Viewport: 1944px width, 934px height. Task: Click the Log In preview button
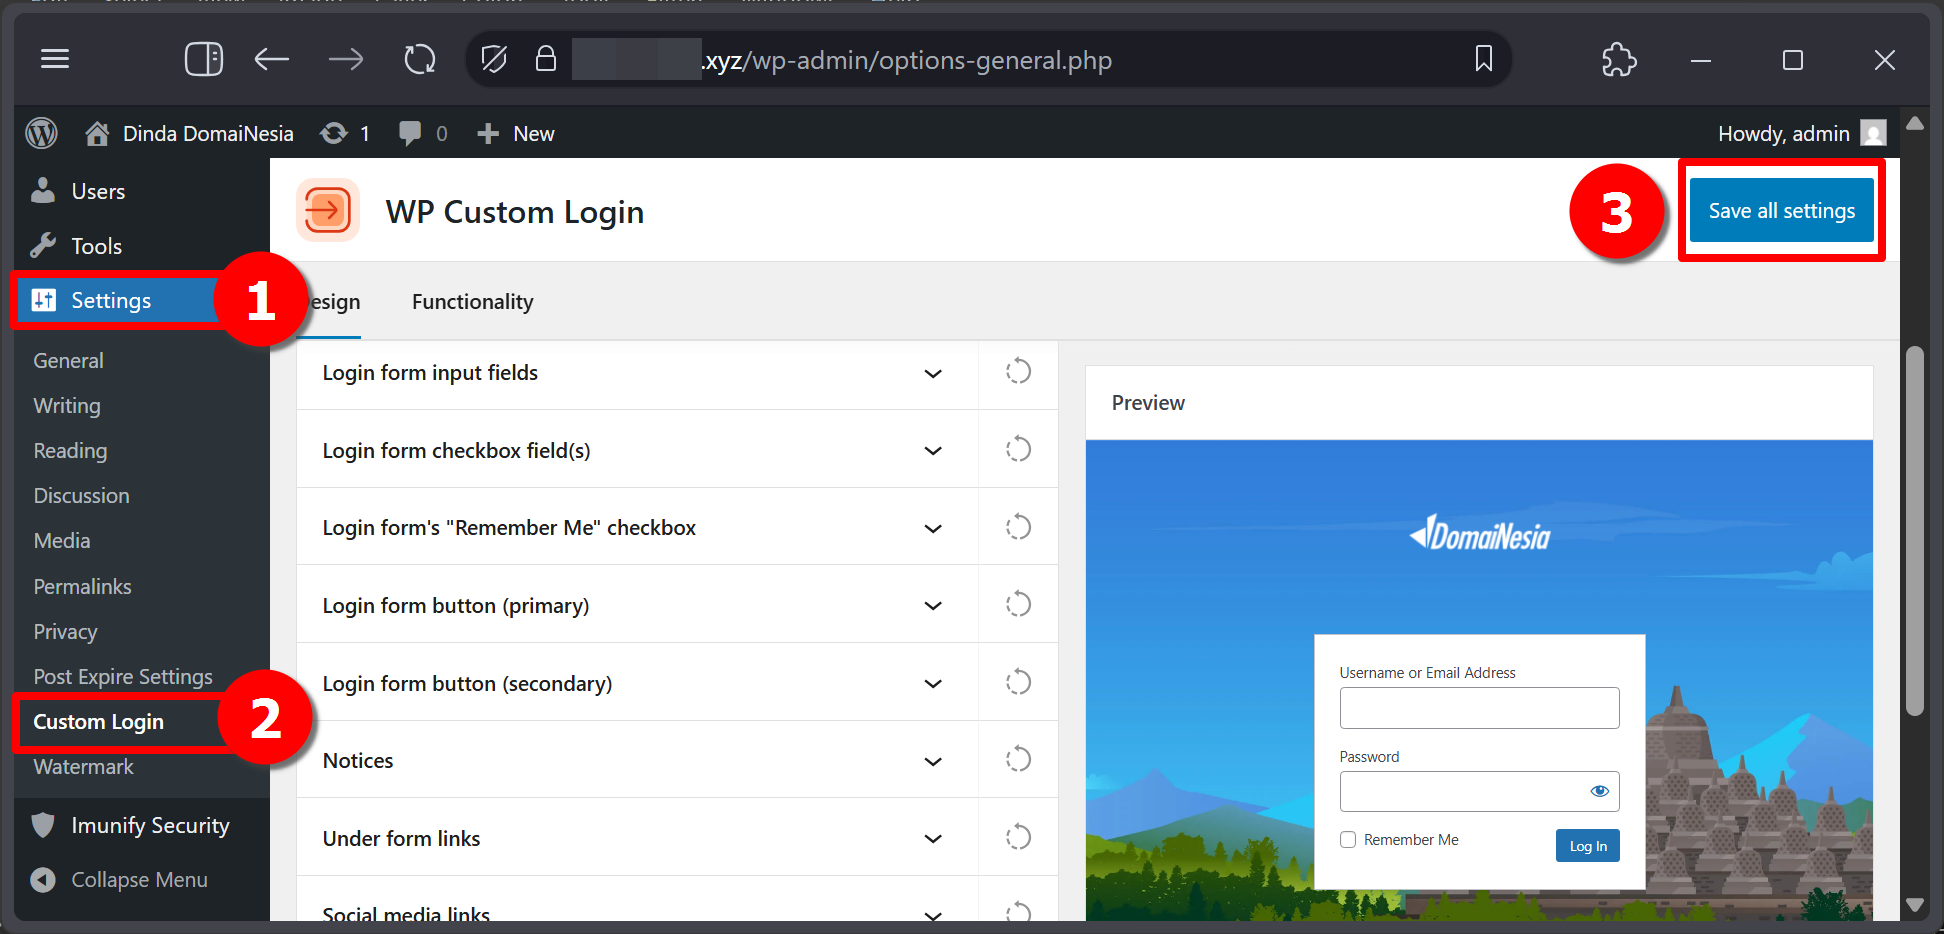(1587, 846)
